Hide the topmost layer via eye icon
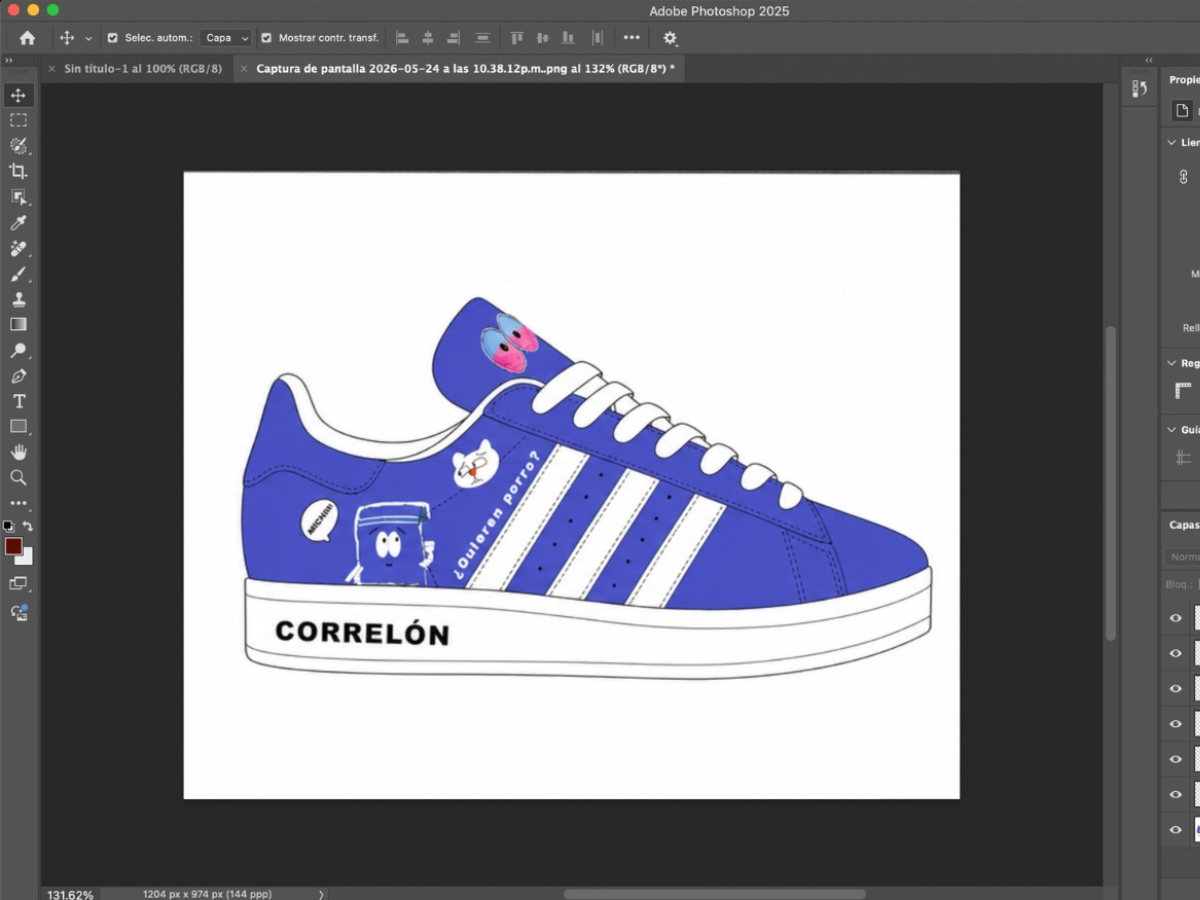1200x900 pixels. (x=1176, y=618)
